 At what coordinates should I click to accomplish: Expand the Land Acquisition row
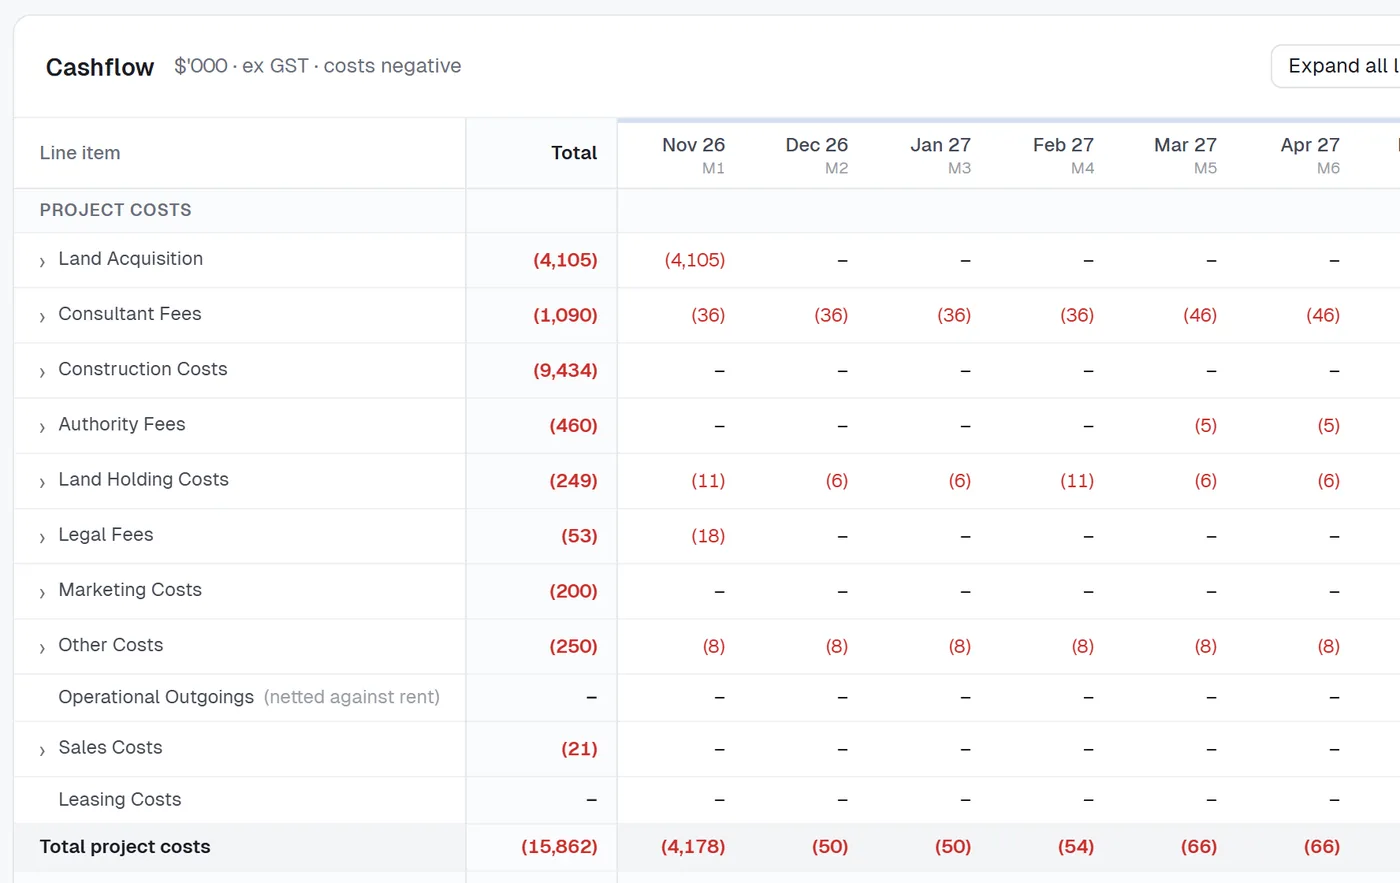pyautogui.click(x=42, y=262)
